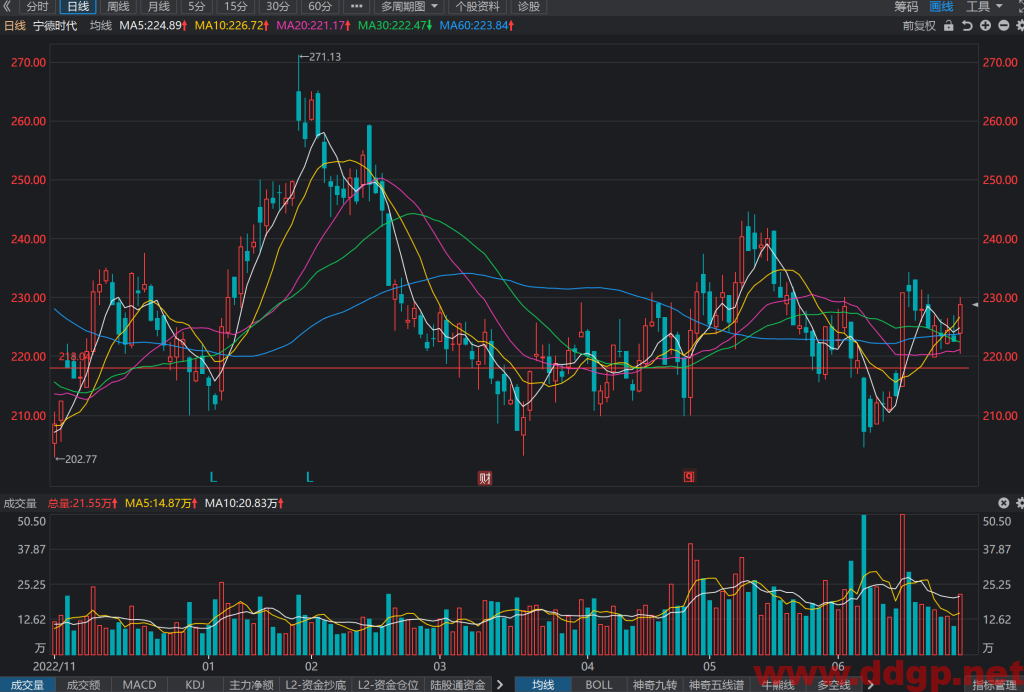Screen dimensions: 1024x692
Task: Click the MA5:224.89 label
Action: click(x=153, y=25)
